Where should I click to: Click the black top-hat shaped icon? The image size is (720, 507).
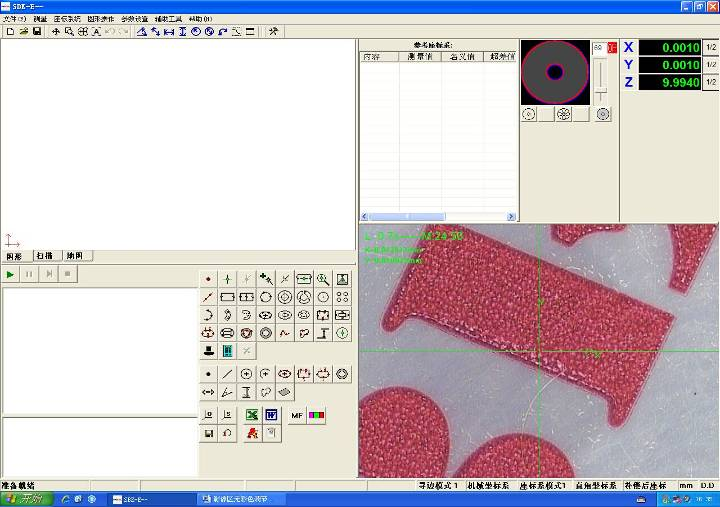click(x=208, y=351)
